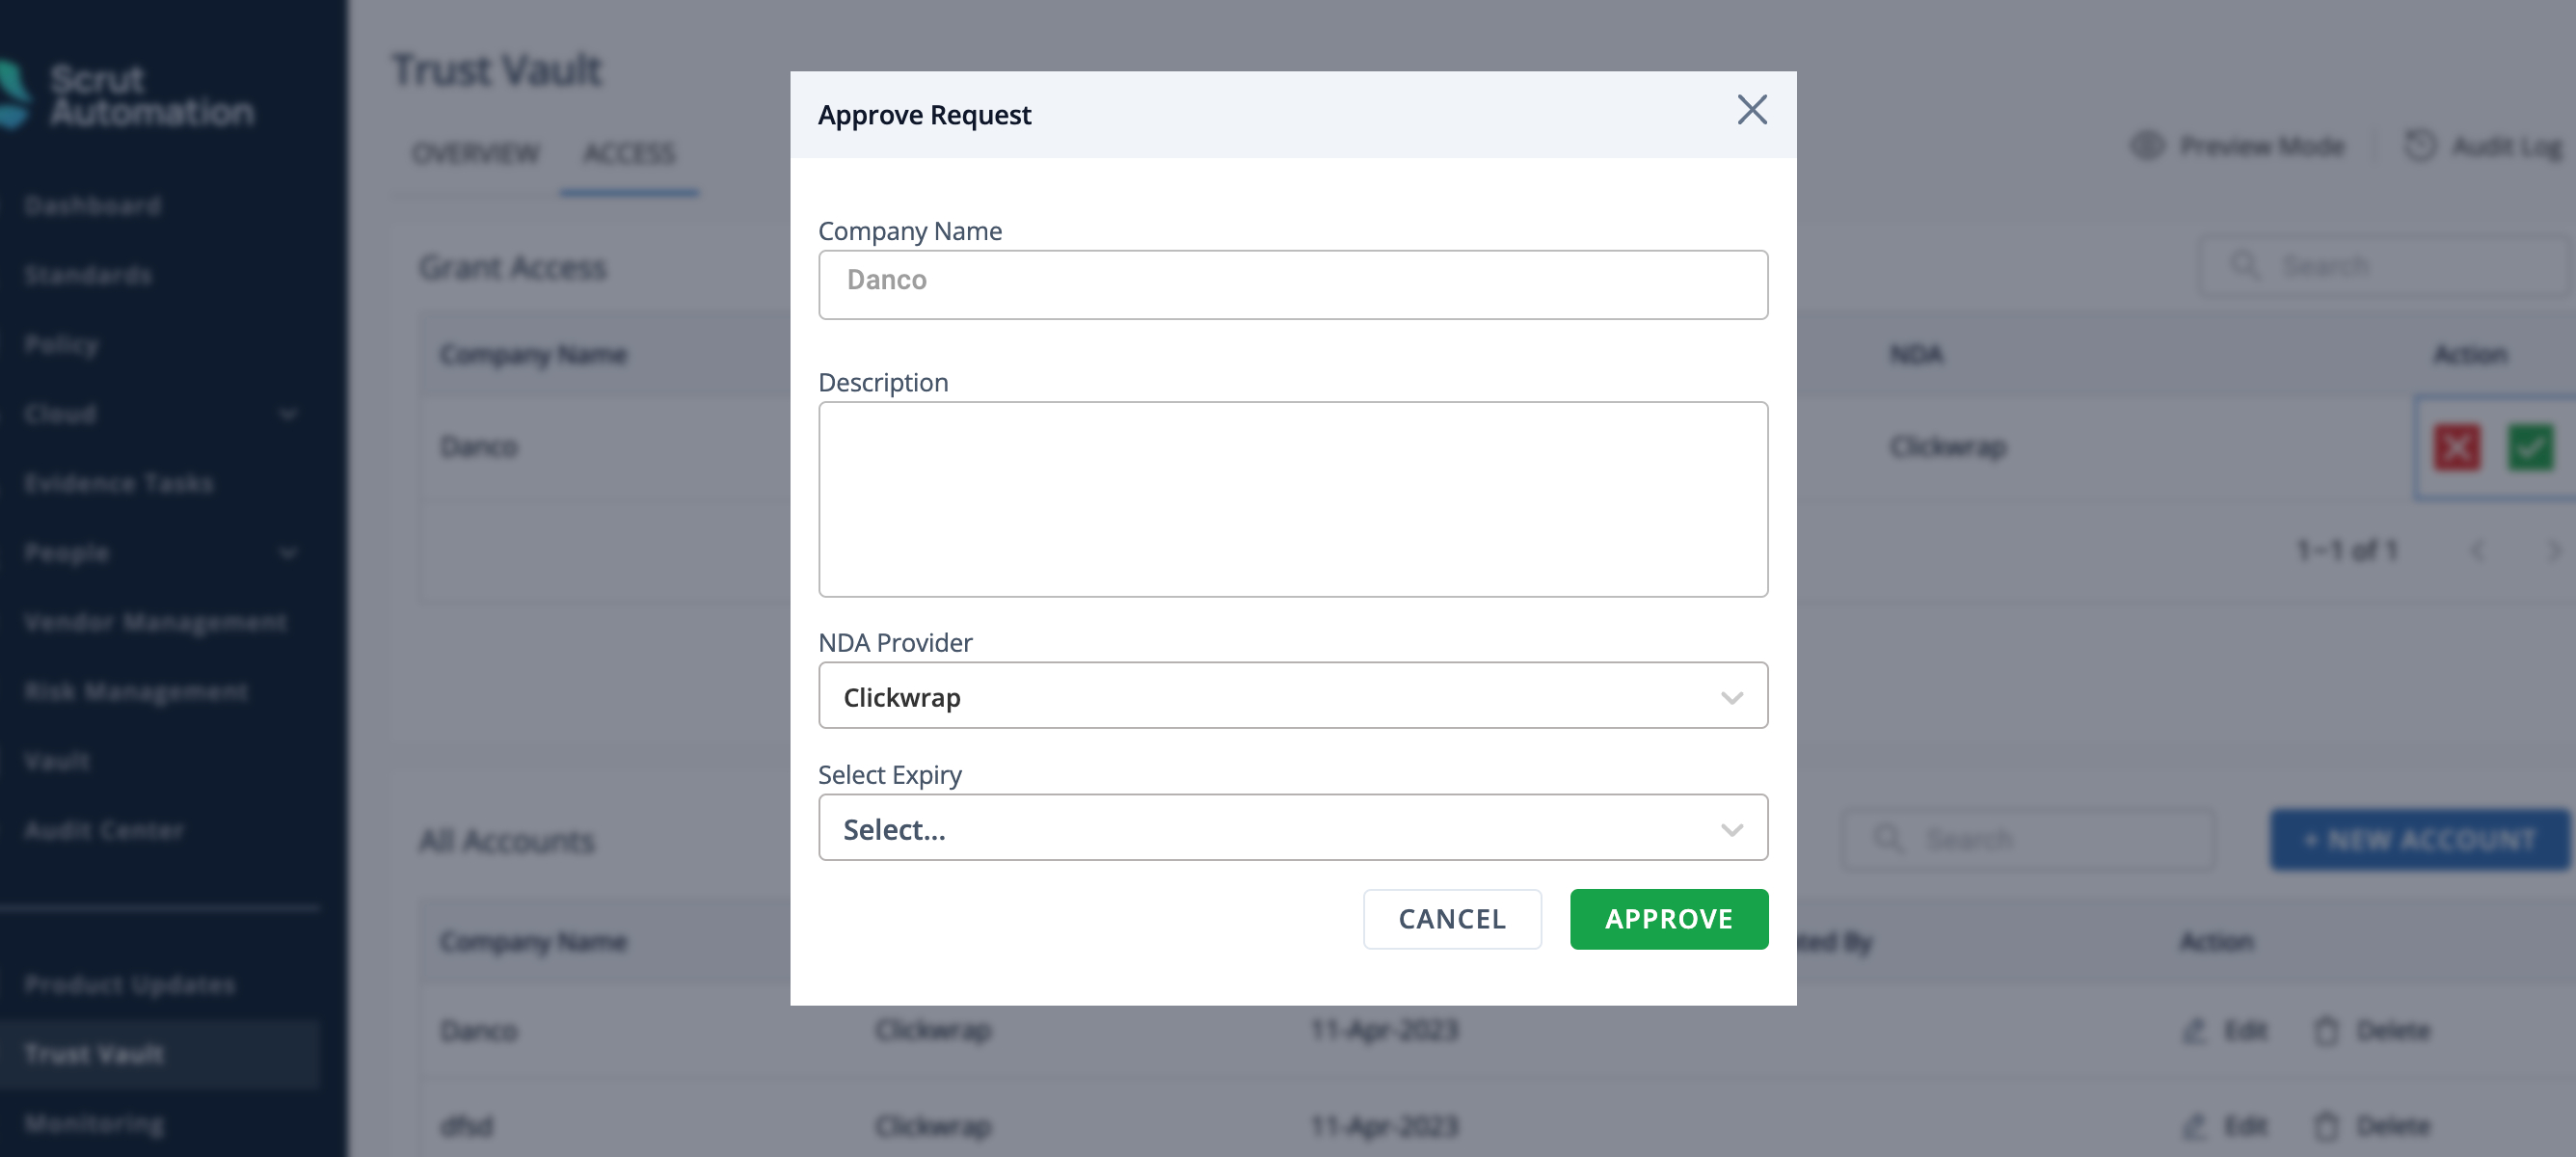The height and width of the screenshot is (1157, 2576).
Task: Click the Company Name field showing Danco
Action: (x=1293, y=285)
